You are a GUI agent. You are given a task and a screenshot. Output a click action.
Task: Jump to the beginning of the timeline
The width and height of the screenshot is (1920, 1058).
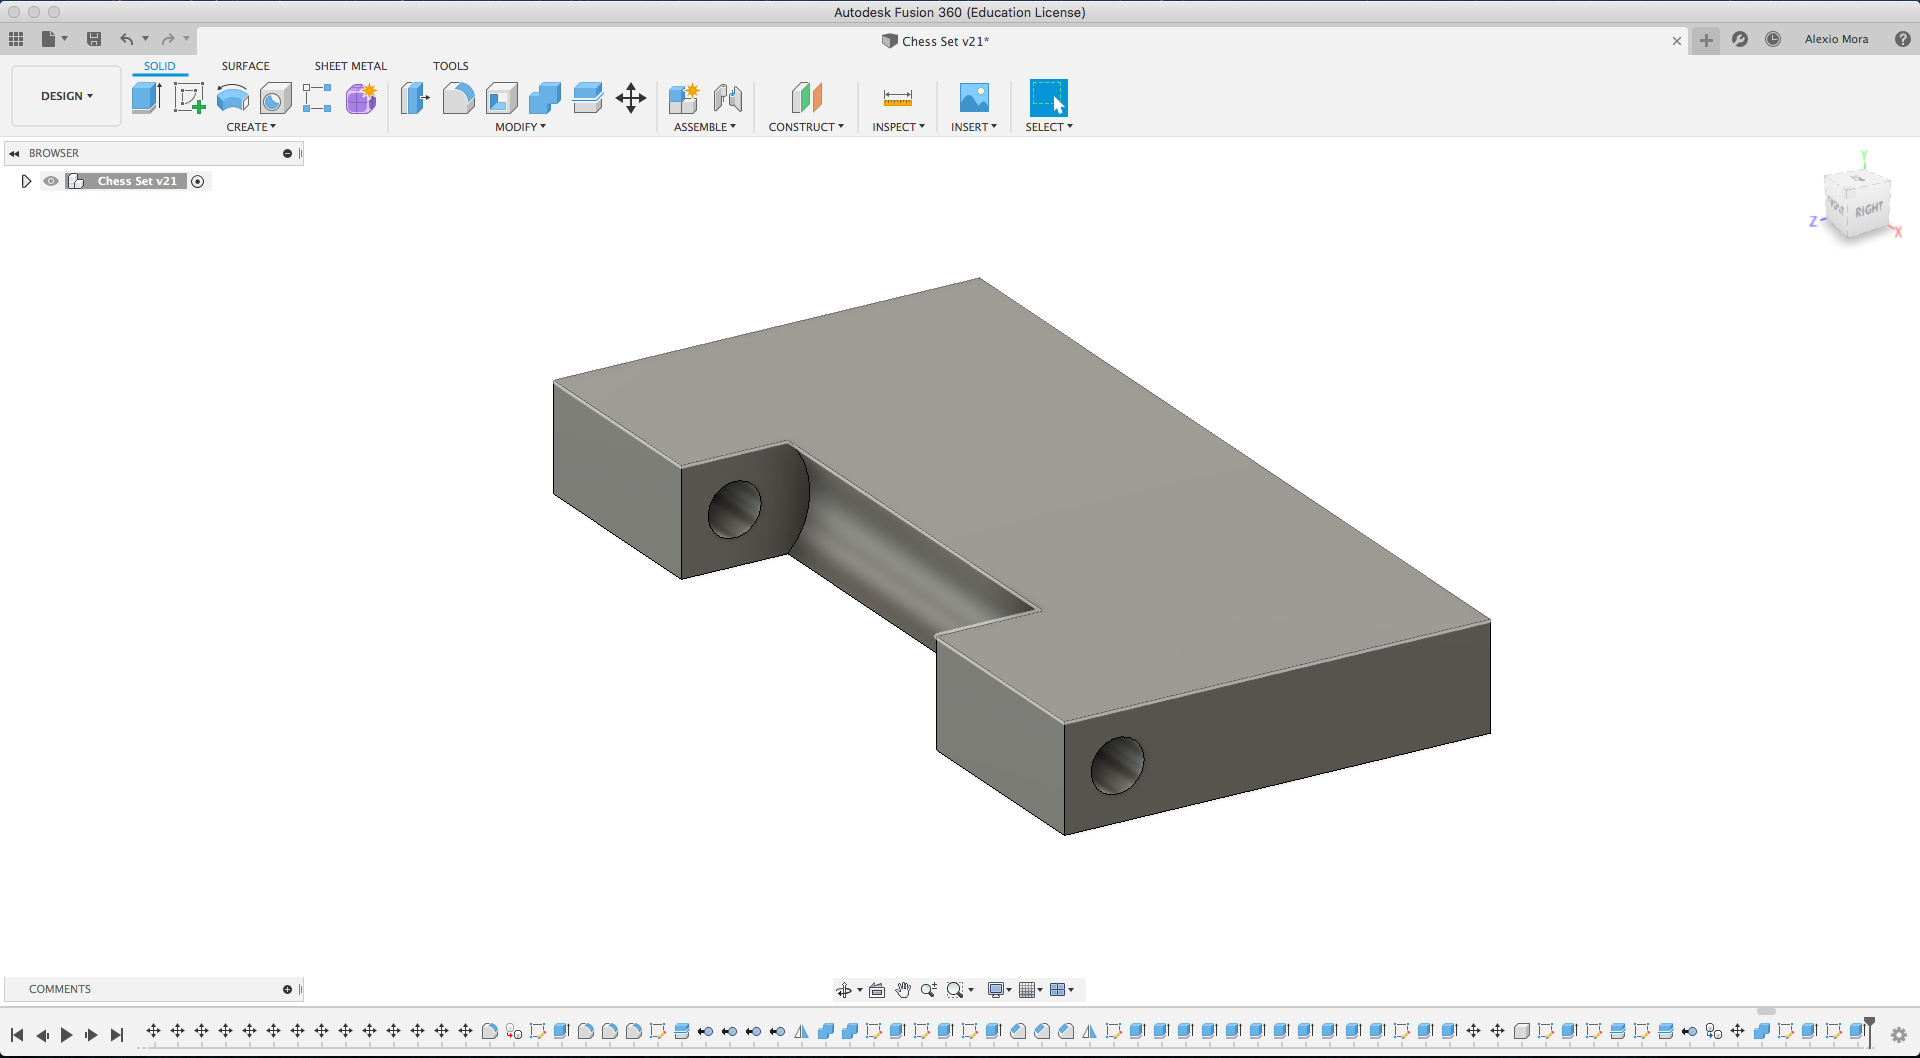point(17,1035)
